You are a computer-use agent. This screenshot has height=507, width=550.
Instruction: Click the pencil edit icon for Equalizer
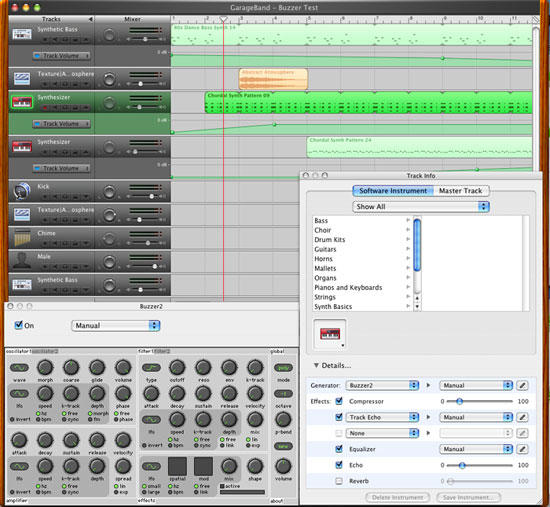pyautogui.click(x=522, y=449)
